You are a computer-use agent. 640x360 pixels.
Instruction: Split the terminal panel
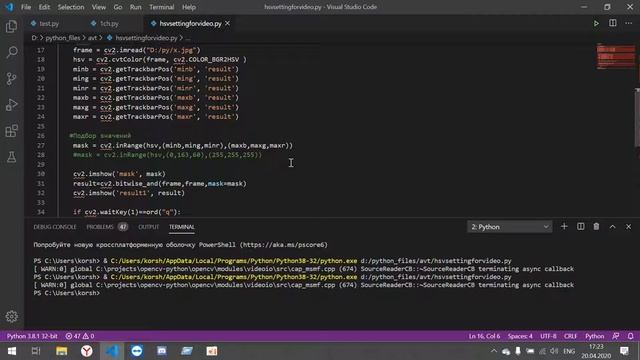point(580,227)
